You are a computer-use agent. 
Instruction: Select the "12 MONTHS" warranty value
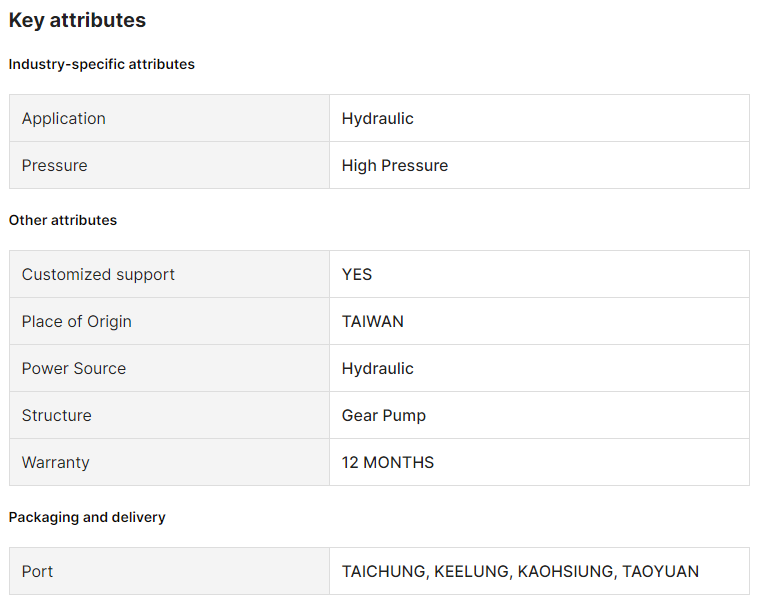(387, 462)
